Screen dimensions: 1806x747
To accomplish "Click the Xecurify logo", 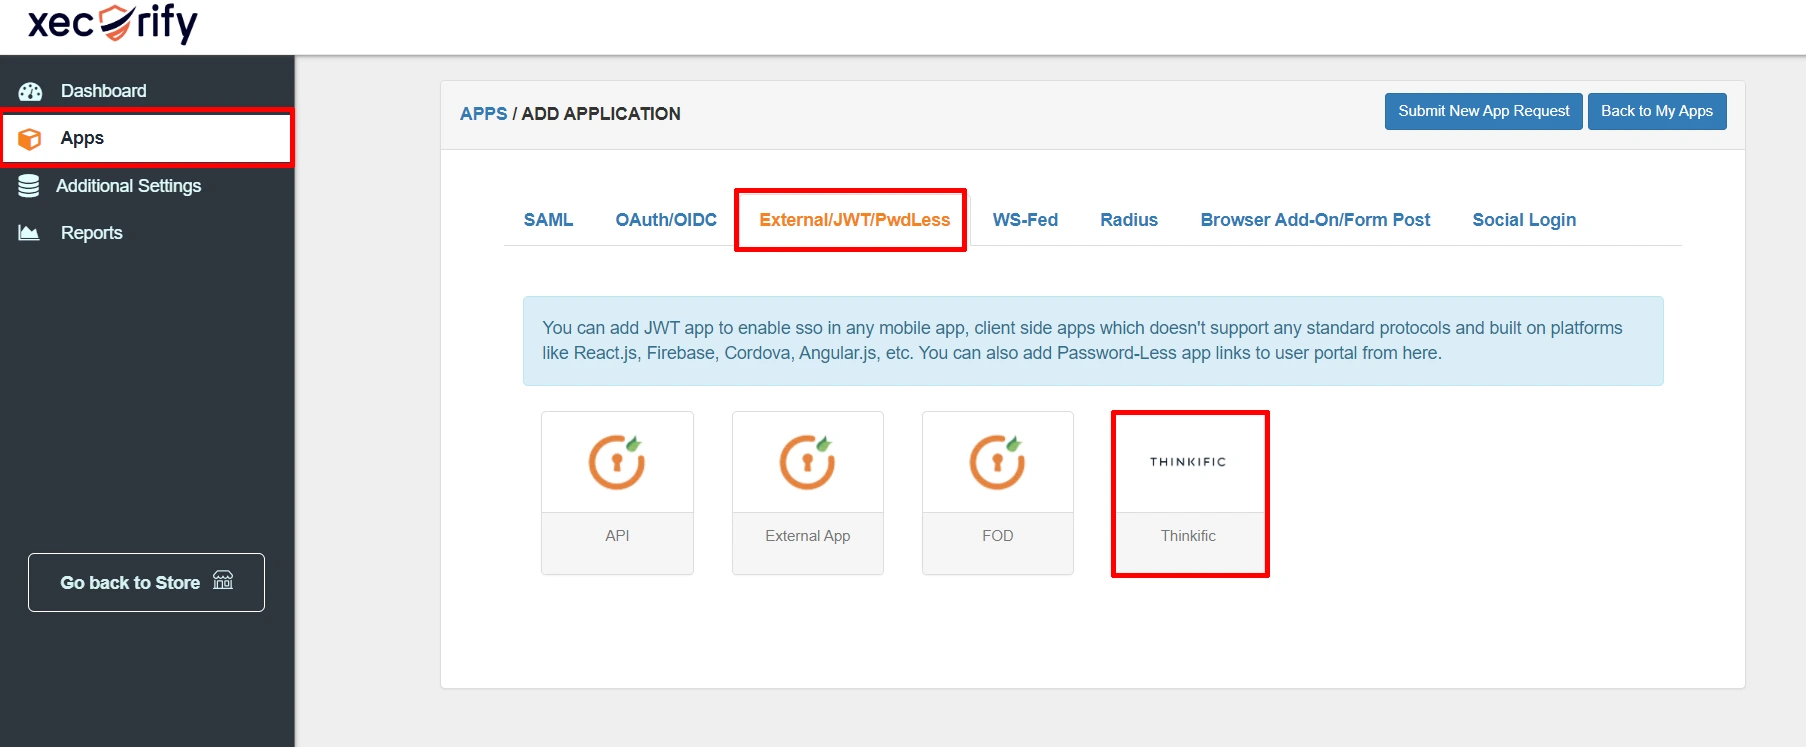I will tap(113, 22).
